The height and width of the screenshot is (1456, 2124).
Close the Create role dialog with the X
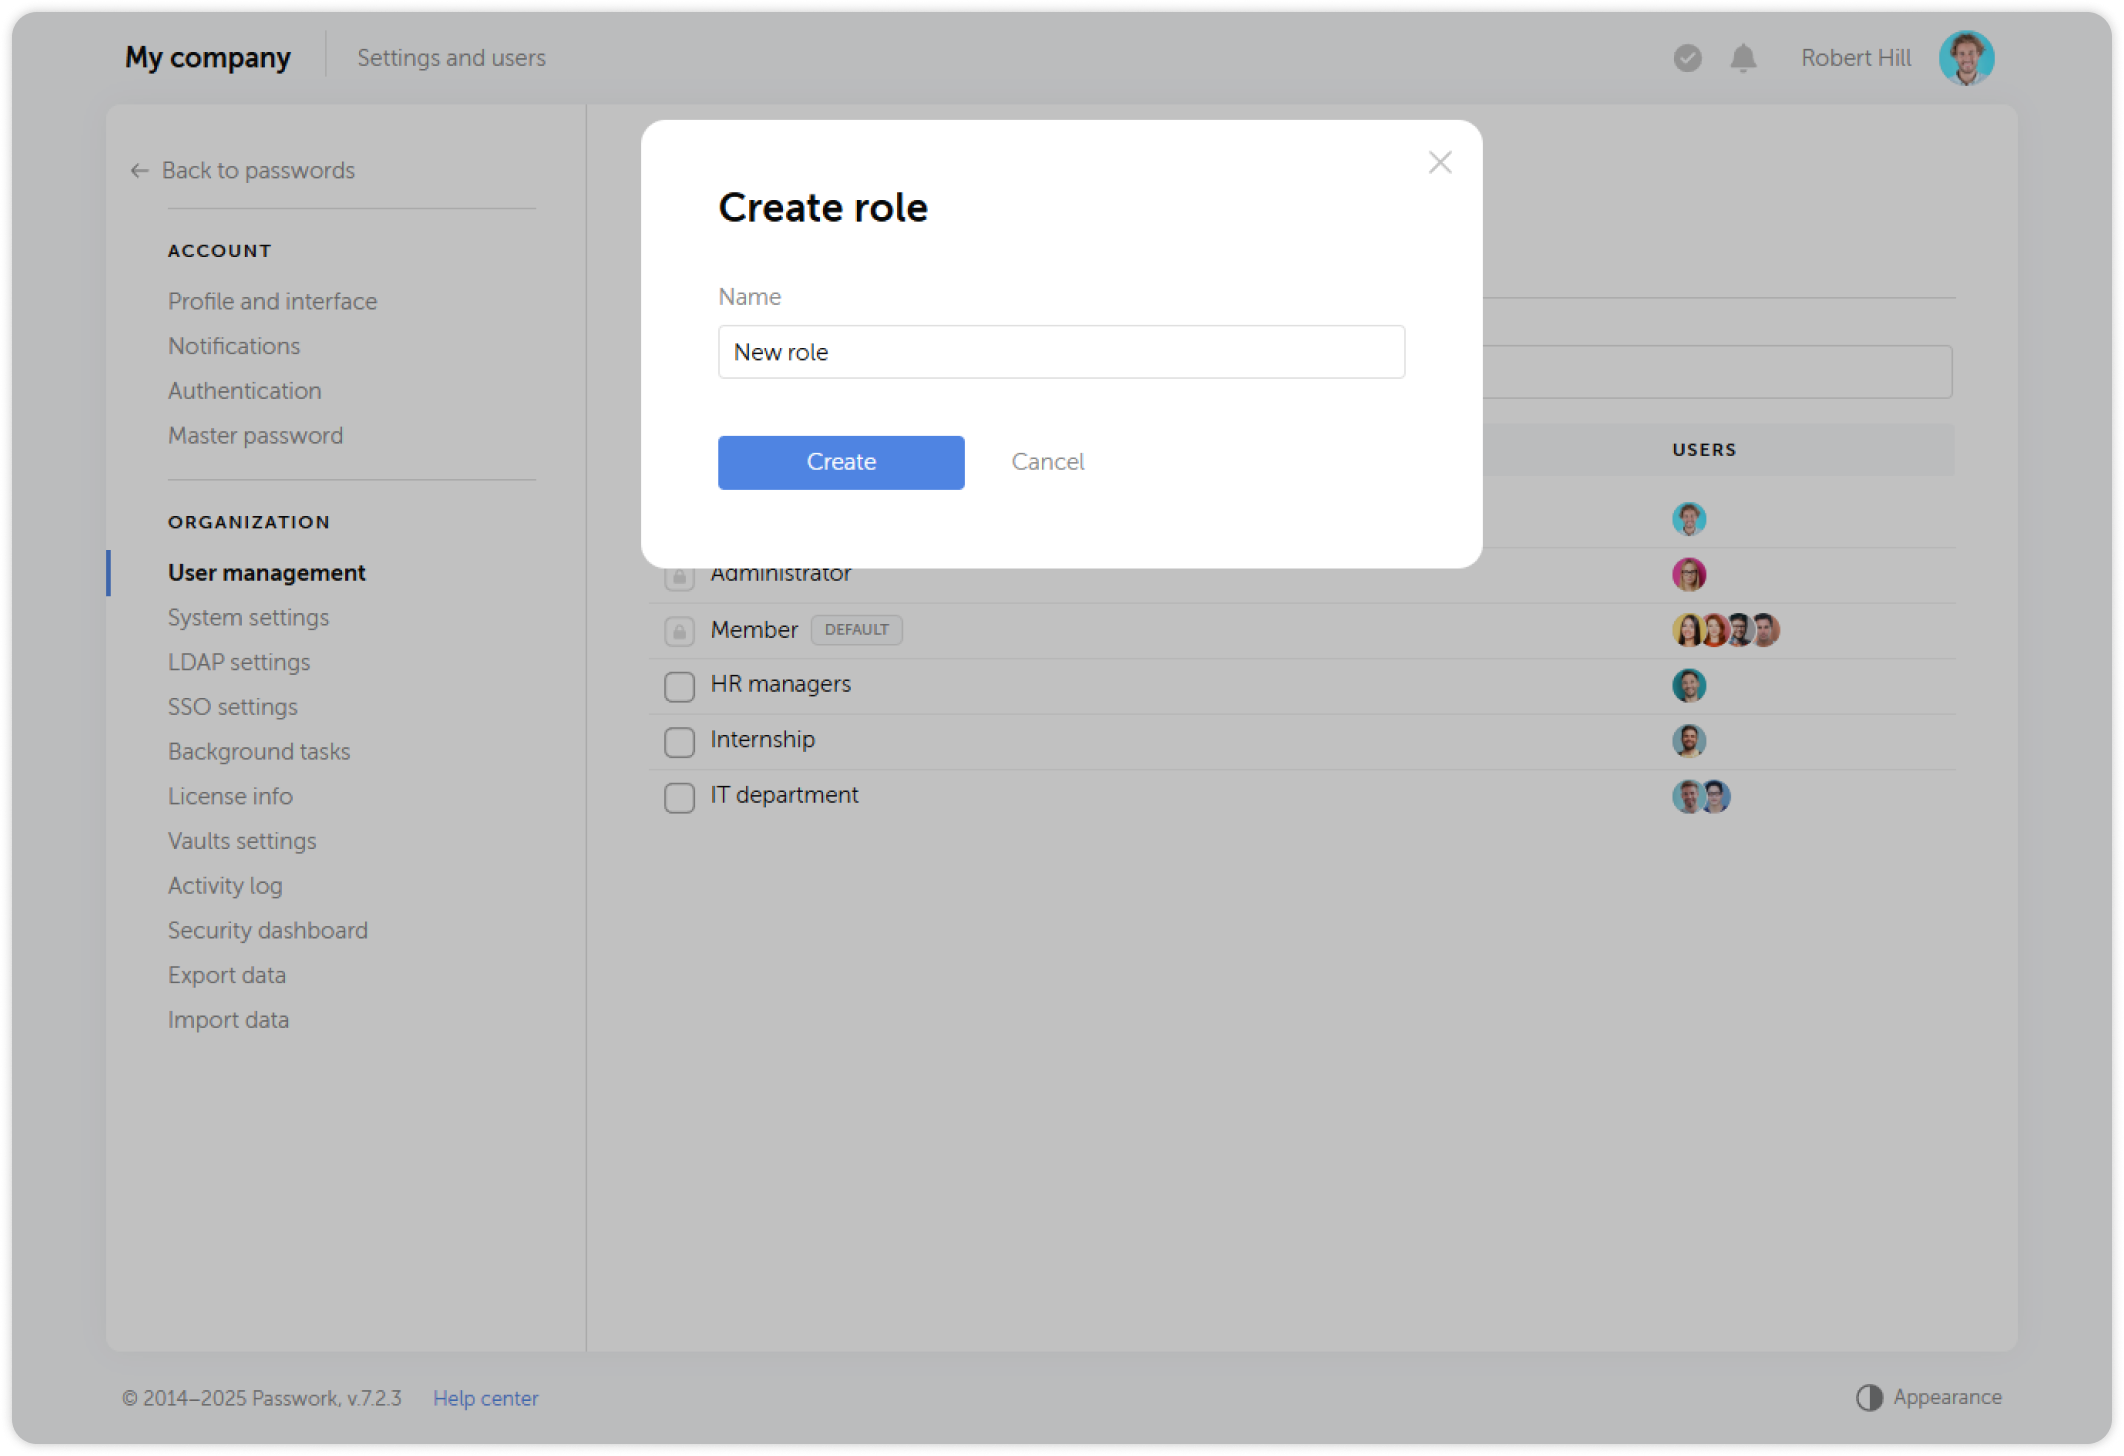point(1439,162)
